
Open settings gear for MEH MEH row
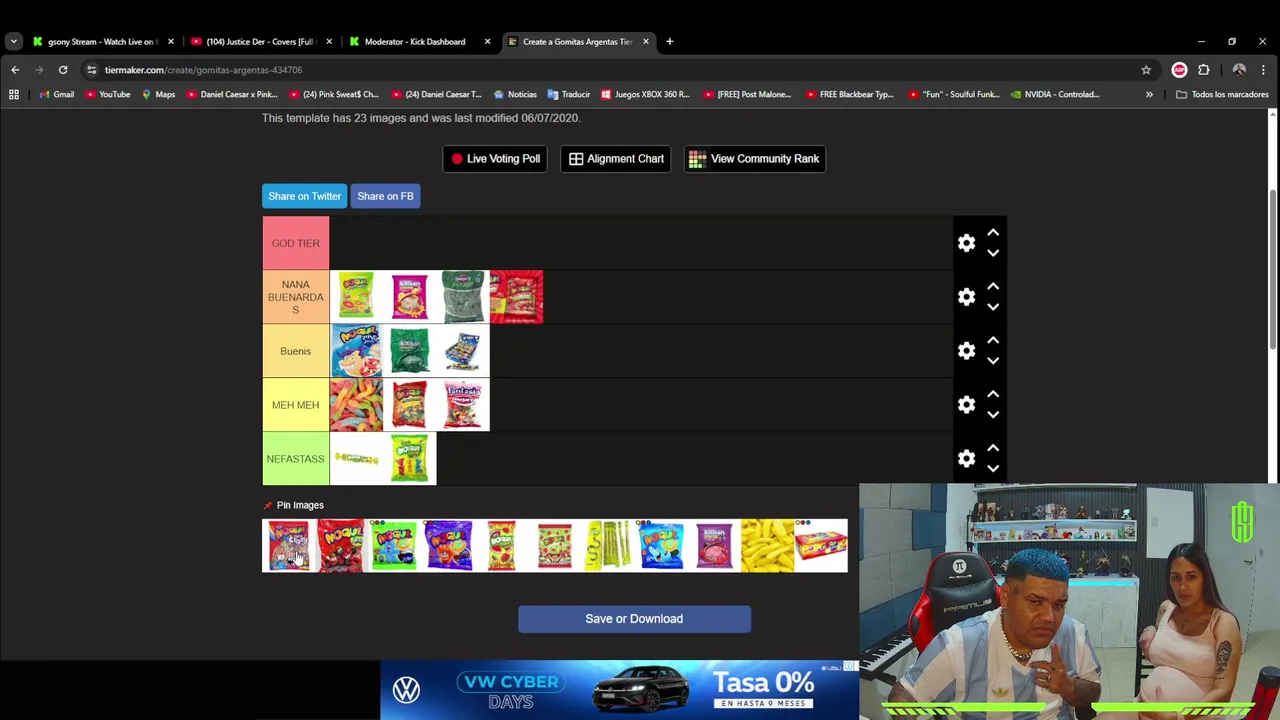[966, 405]
